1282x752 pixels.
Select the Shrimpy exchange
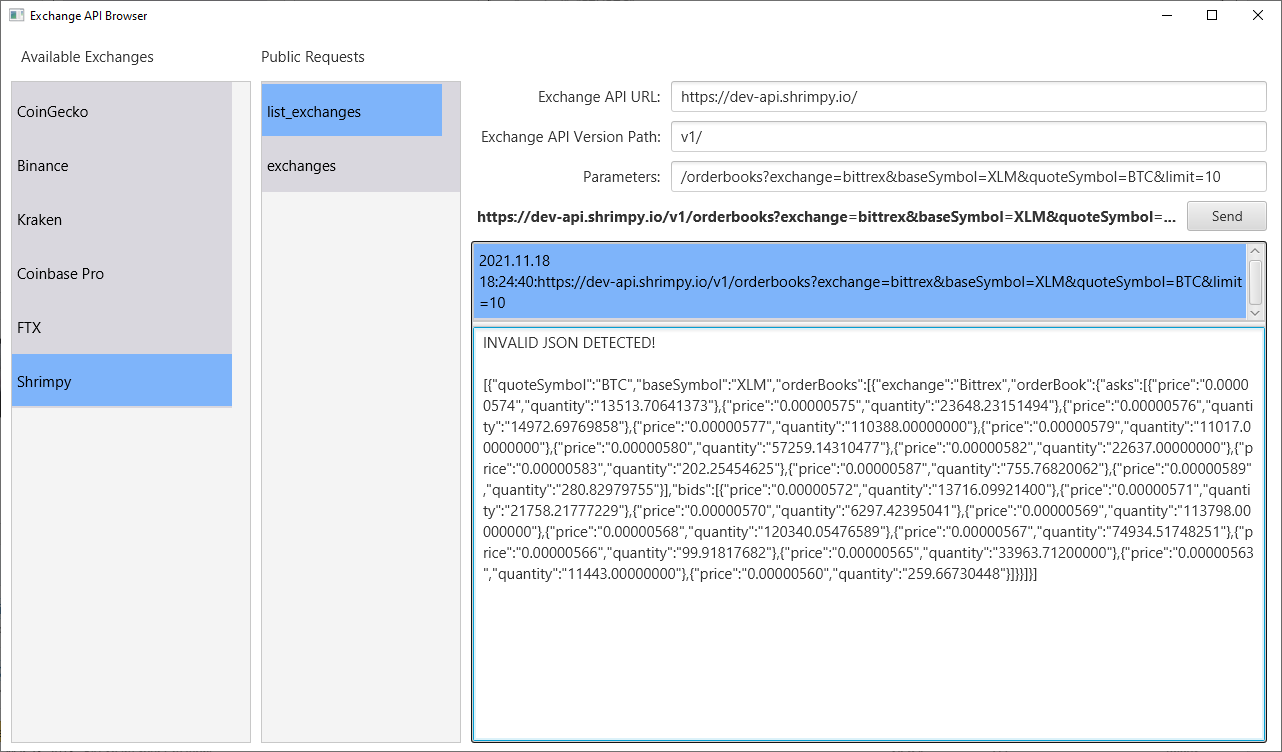point(121,382)
